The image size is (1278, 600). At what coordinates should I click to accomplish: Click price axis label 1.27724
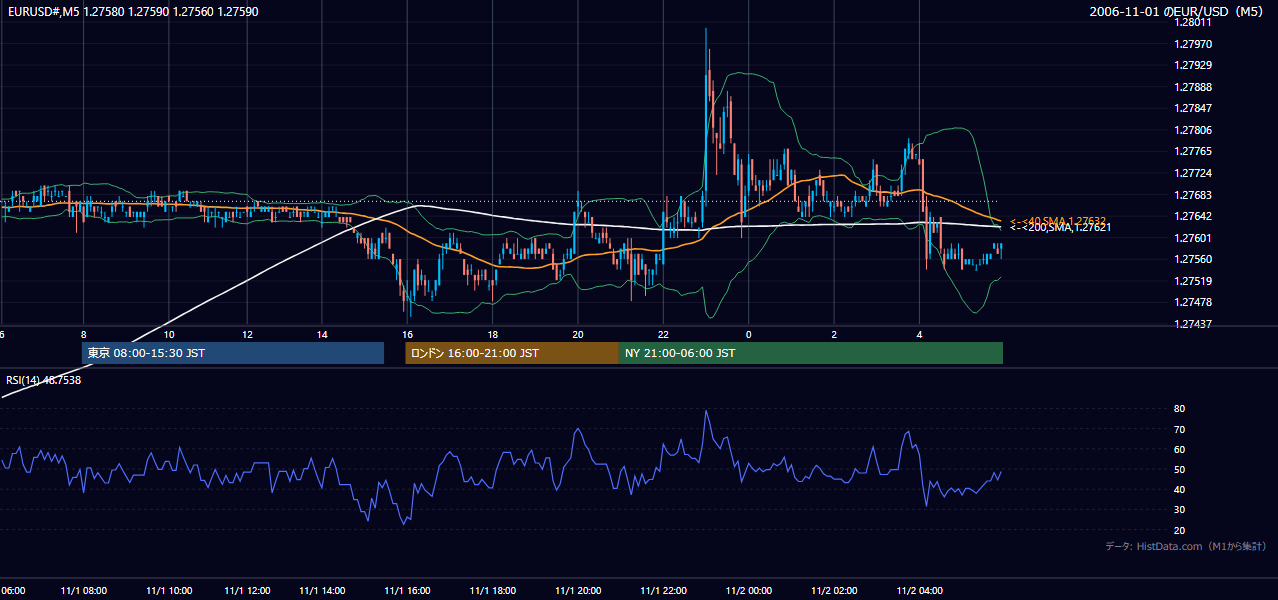pos(1193,173)
